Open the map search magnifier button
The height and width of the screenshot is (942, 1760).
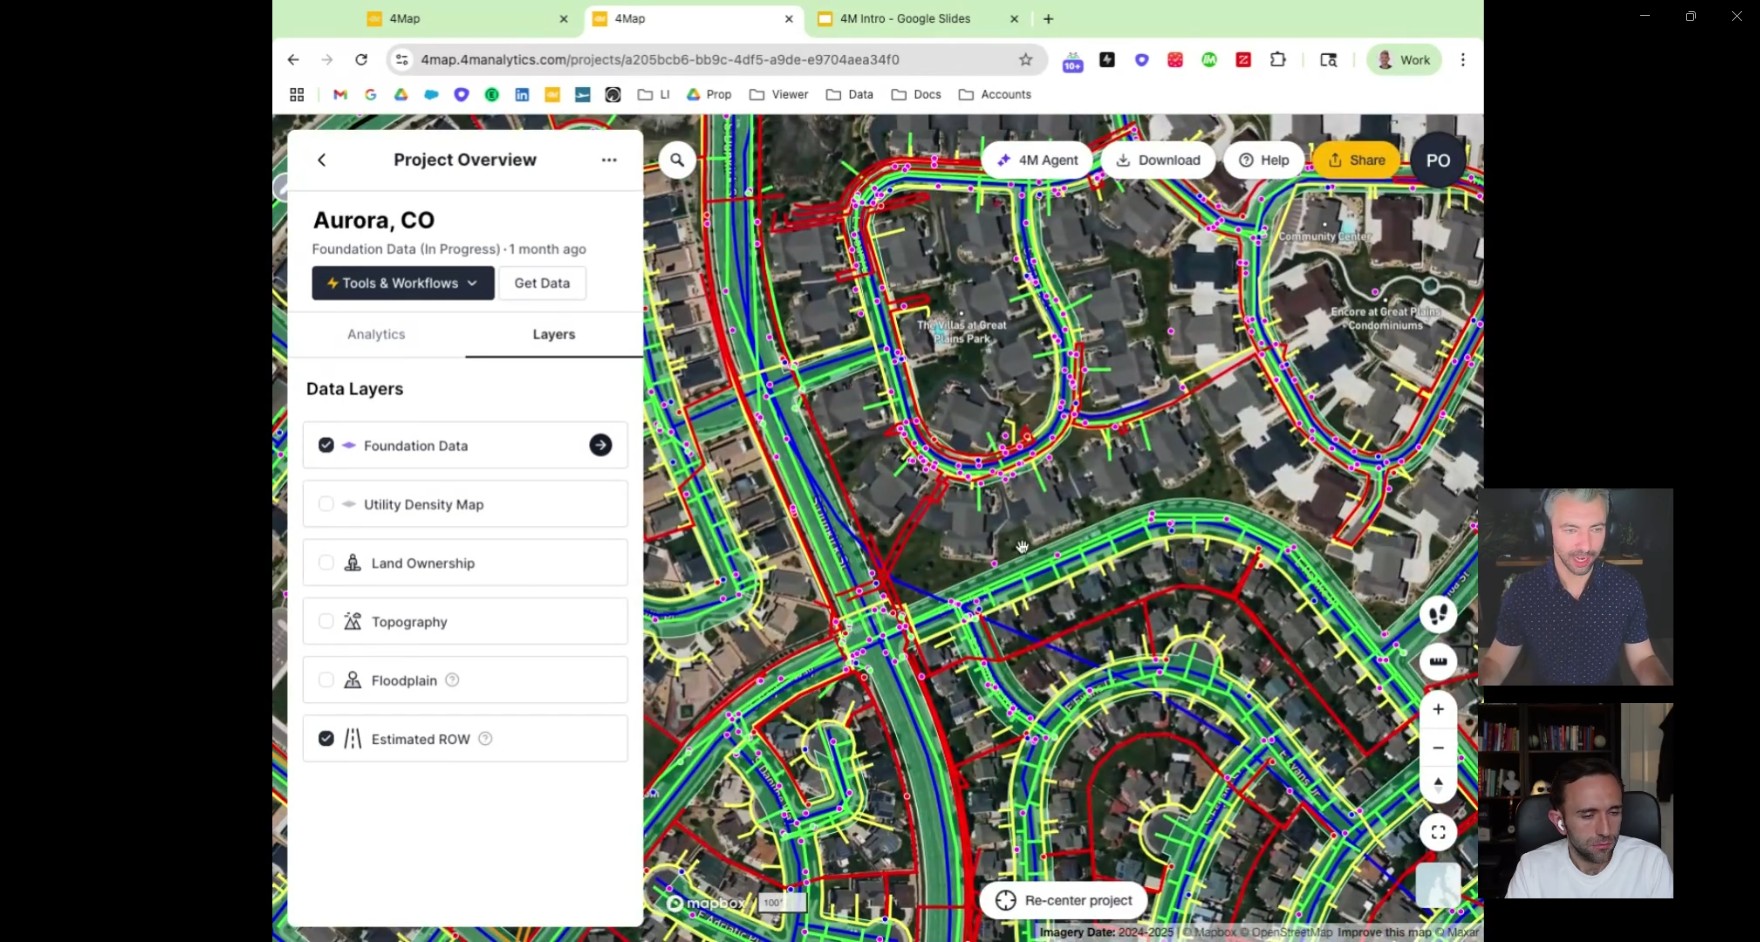(x=677, y=160)
